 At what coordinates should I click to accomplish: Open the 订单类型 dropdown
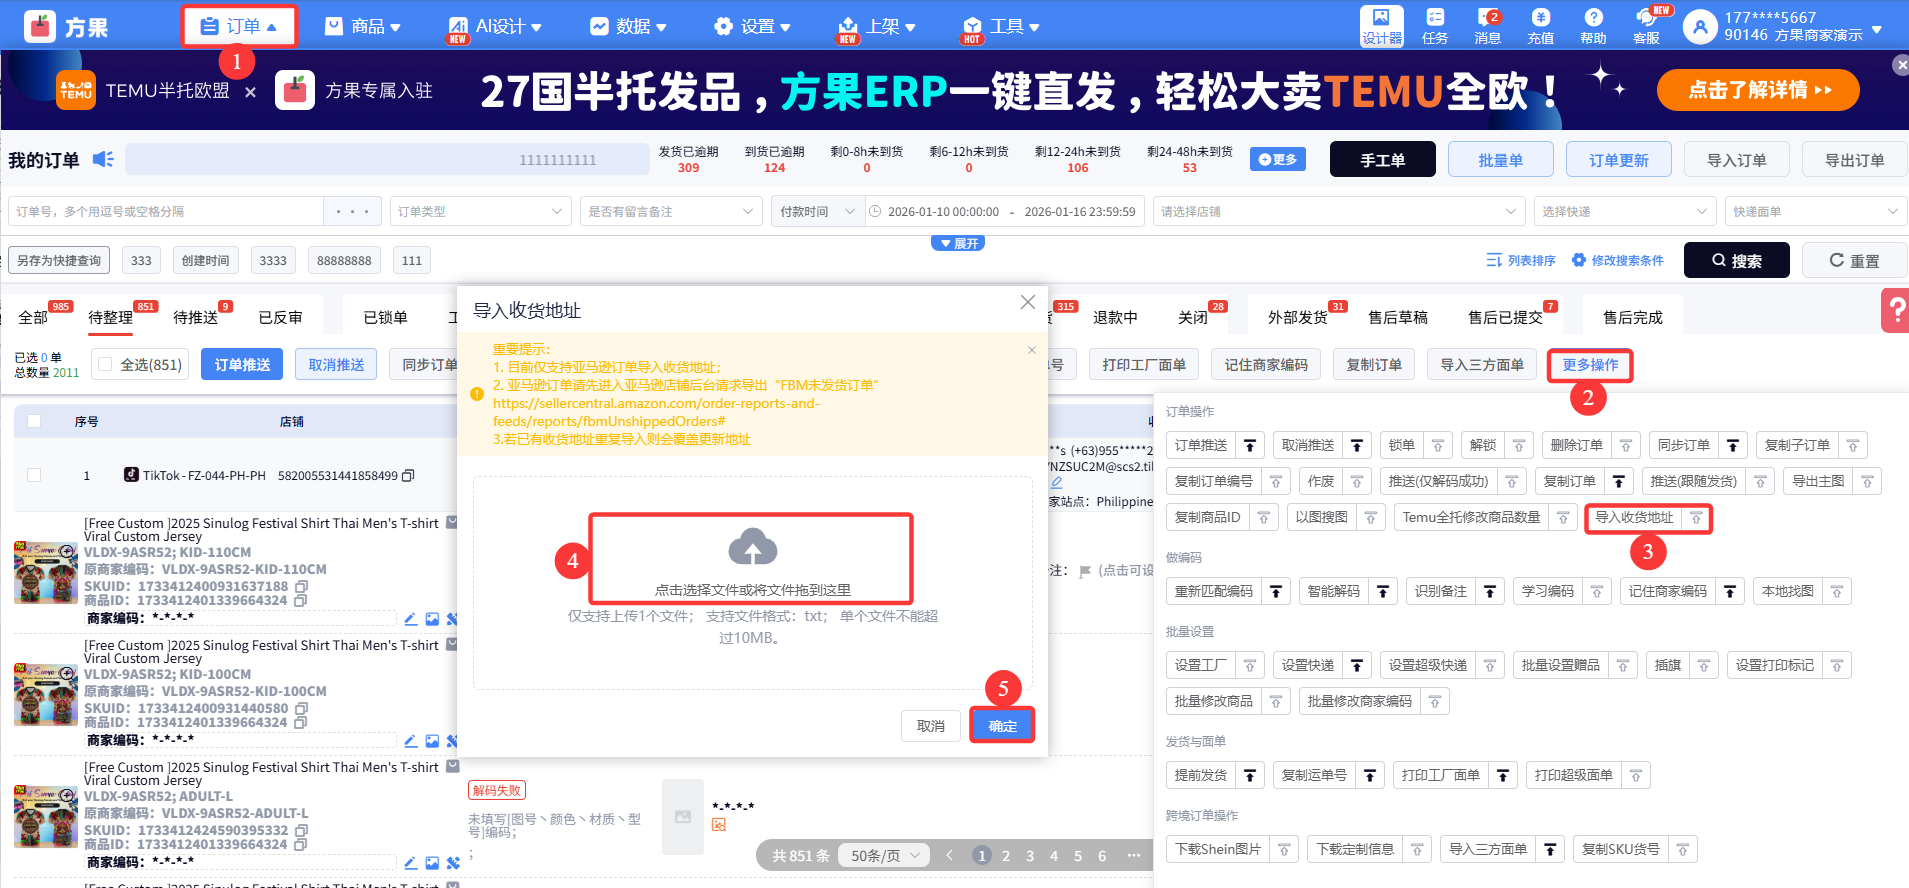coord(480,211)
